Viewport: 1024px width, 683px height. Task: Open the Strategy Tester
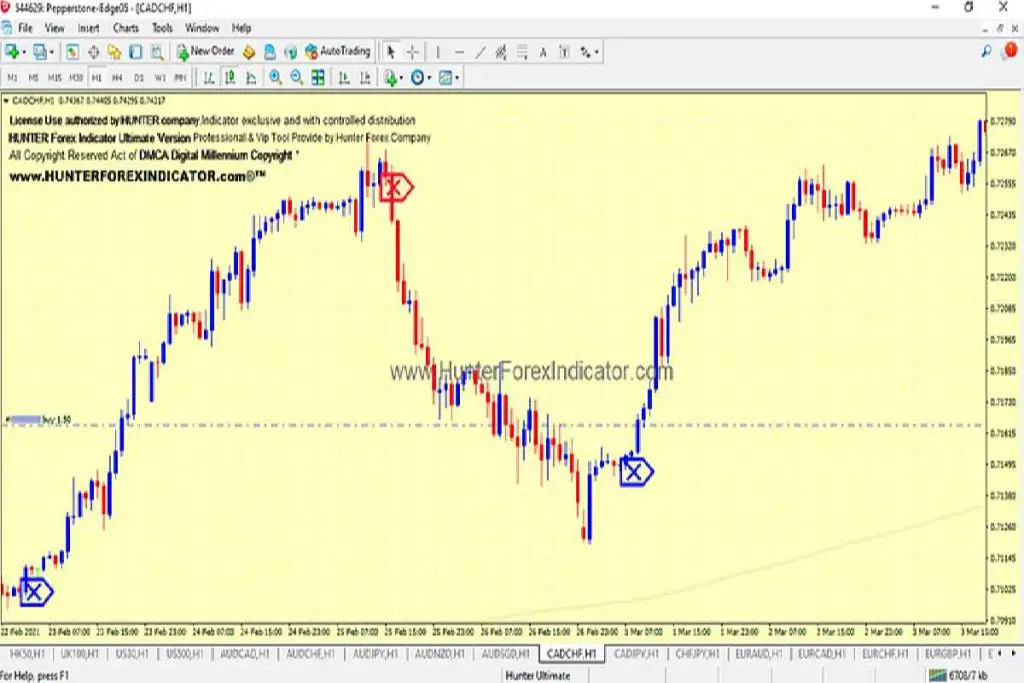[x=157, y=52]
